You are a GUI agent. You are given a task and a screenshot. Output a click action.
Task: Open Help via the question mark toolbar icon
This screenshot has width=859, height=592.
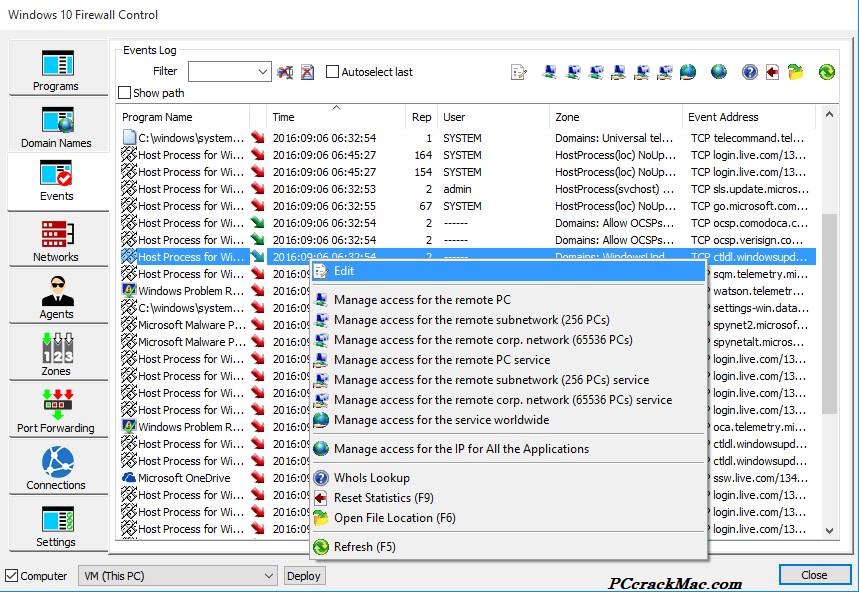click(x=748, y=71)
